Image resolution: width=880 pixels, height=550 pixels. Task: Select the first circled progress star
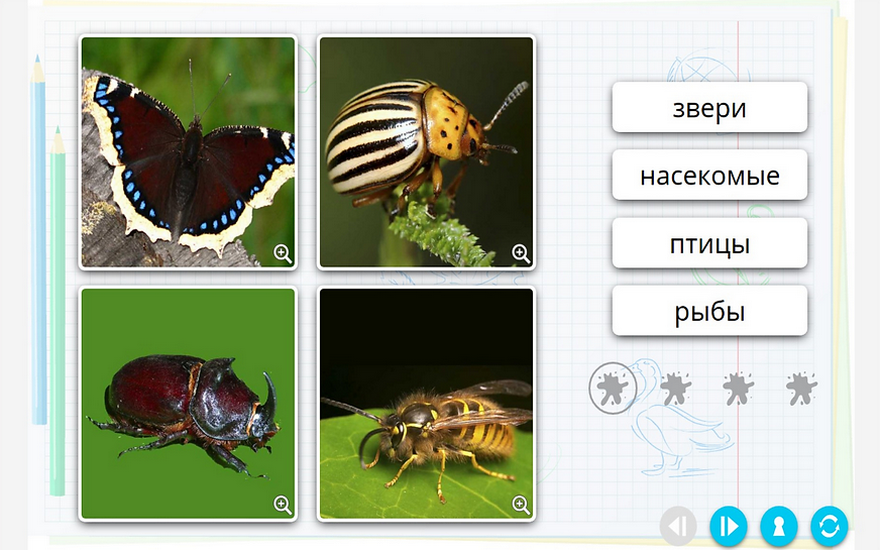click(613, 388)
